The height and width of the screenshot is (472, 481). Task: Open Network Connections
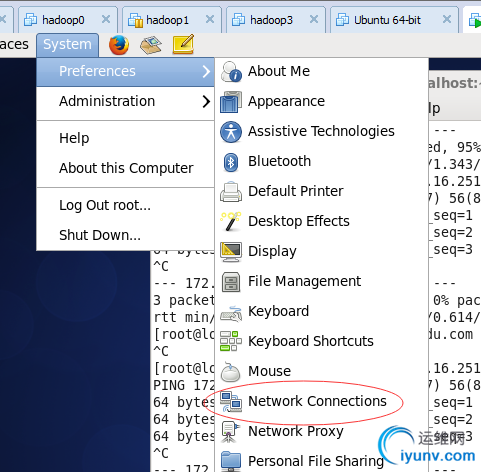321,401
